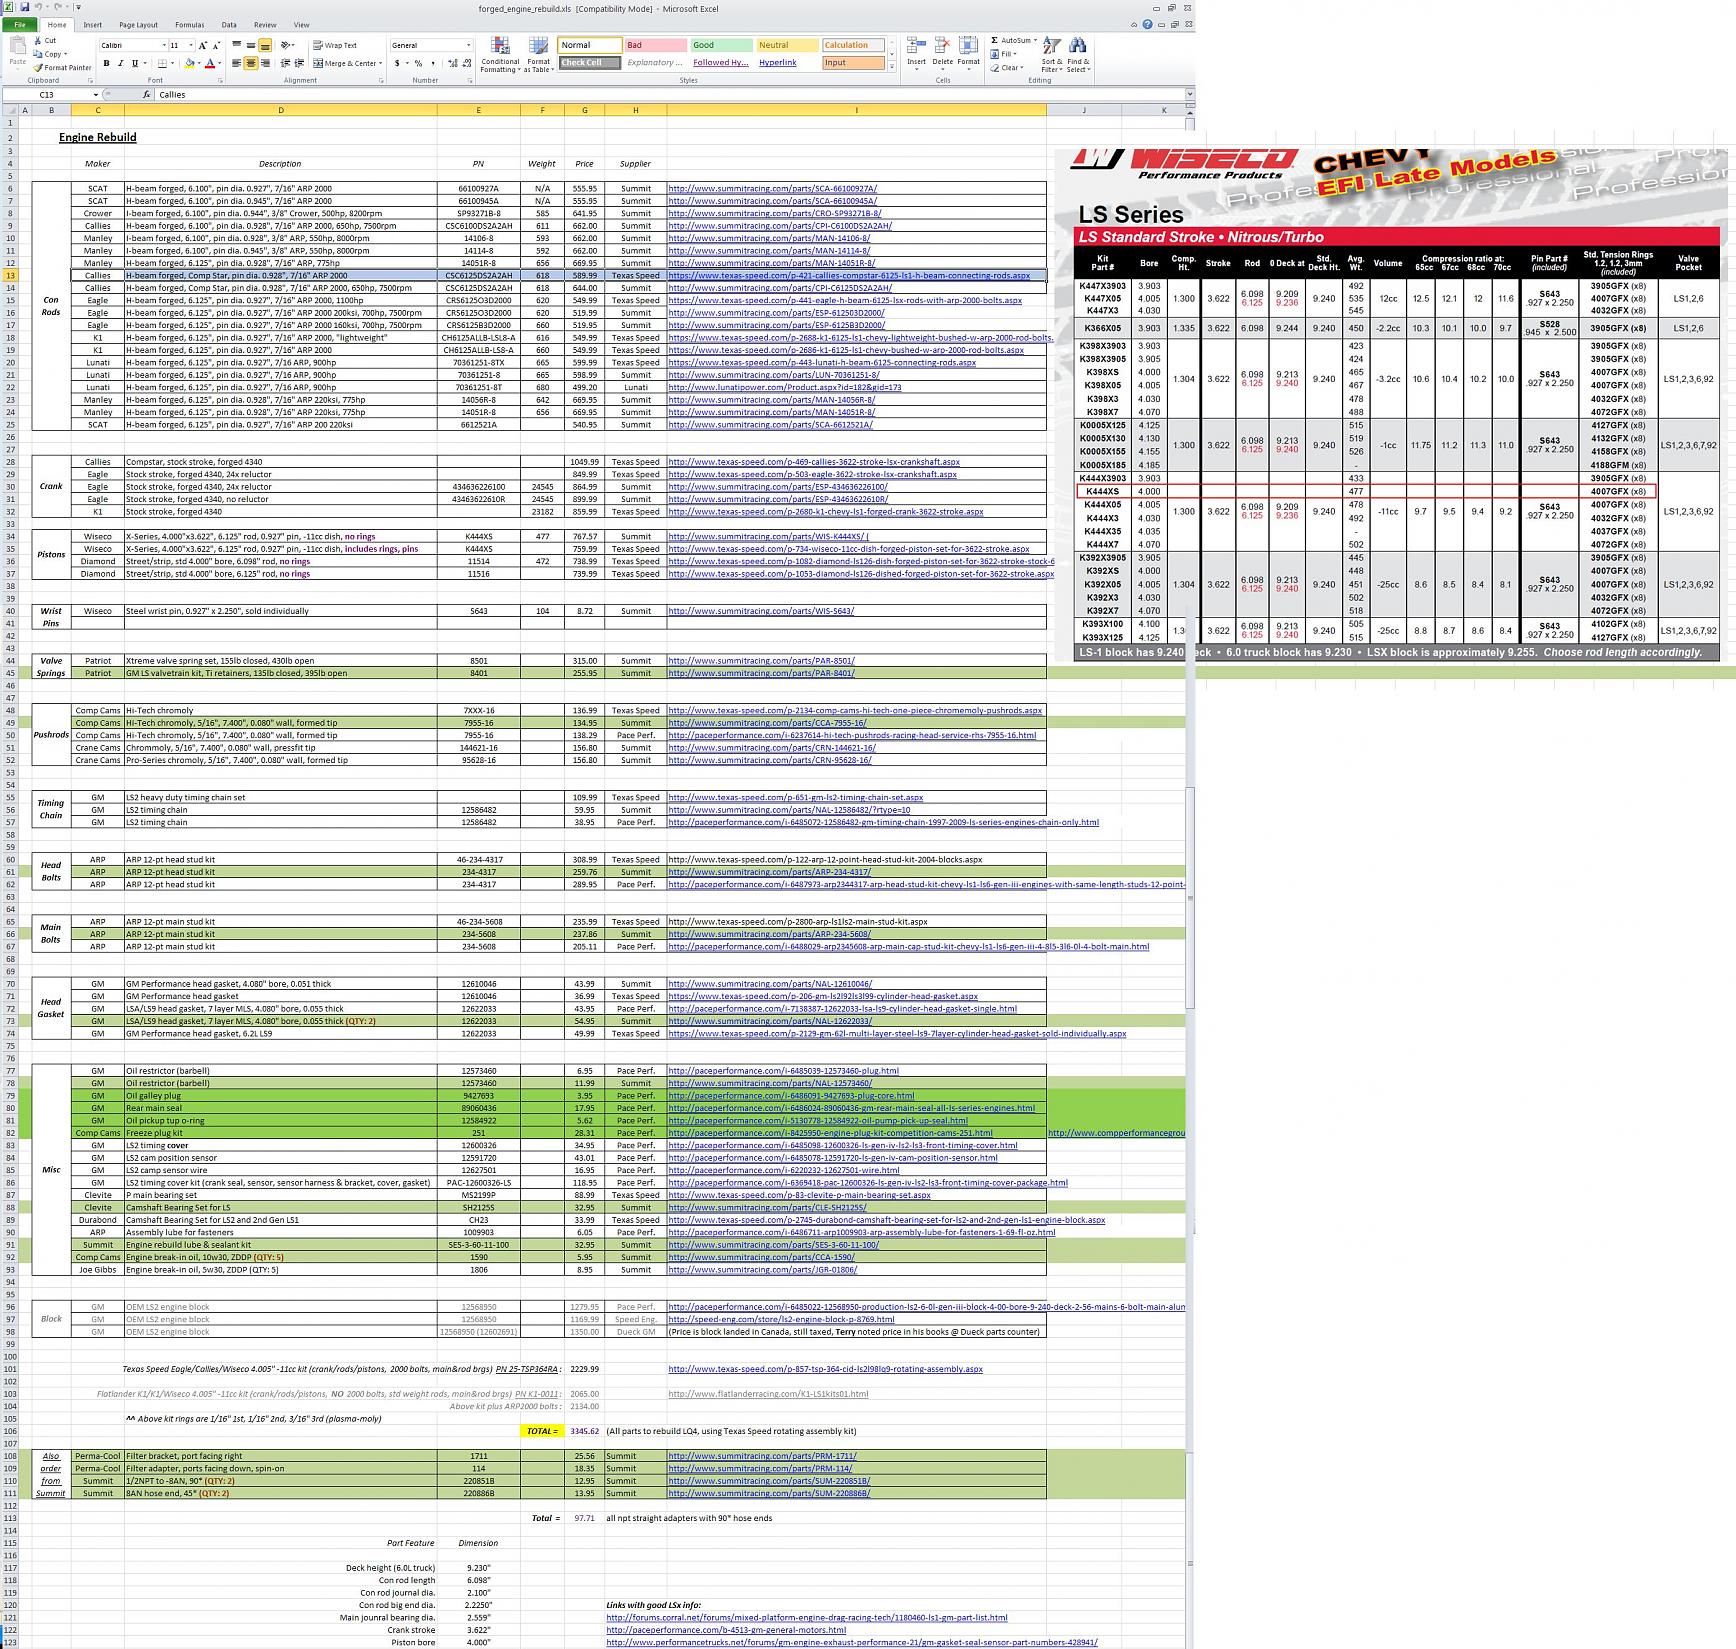Switch to the Formulas tab

[189, 24]
